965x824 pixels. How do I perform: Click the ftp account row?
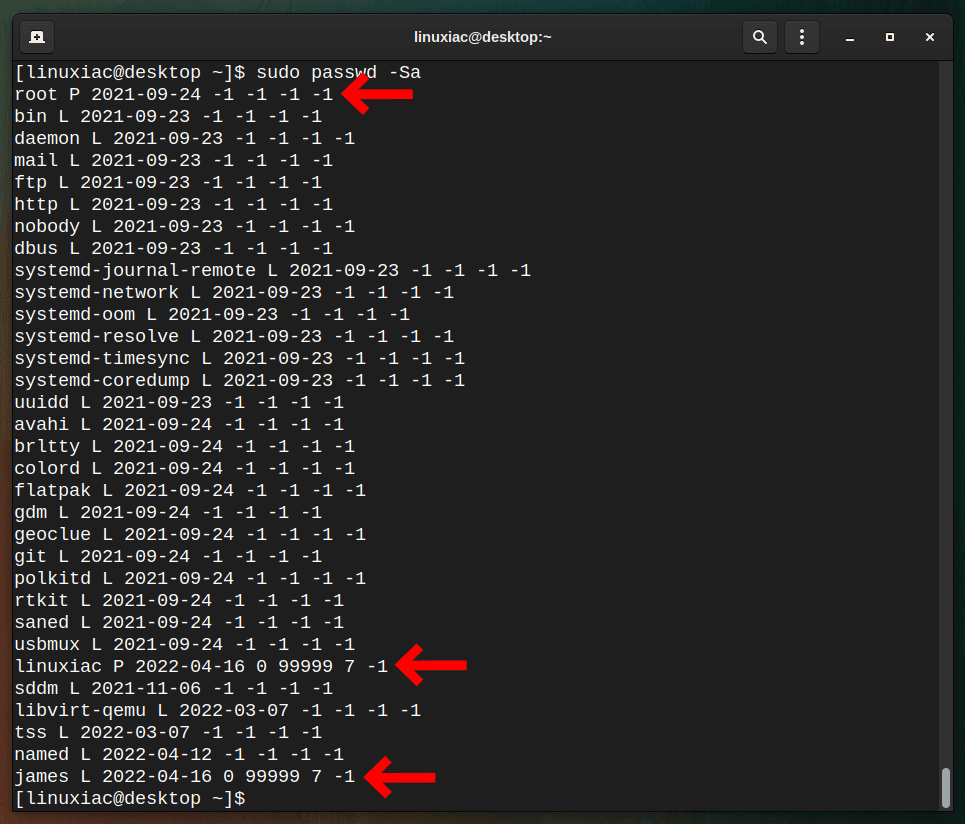pos(168,183)
